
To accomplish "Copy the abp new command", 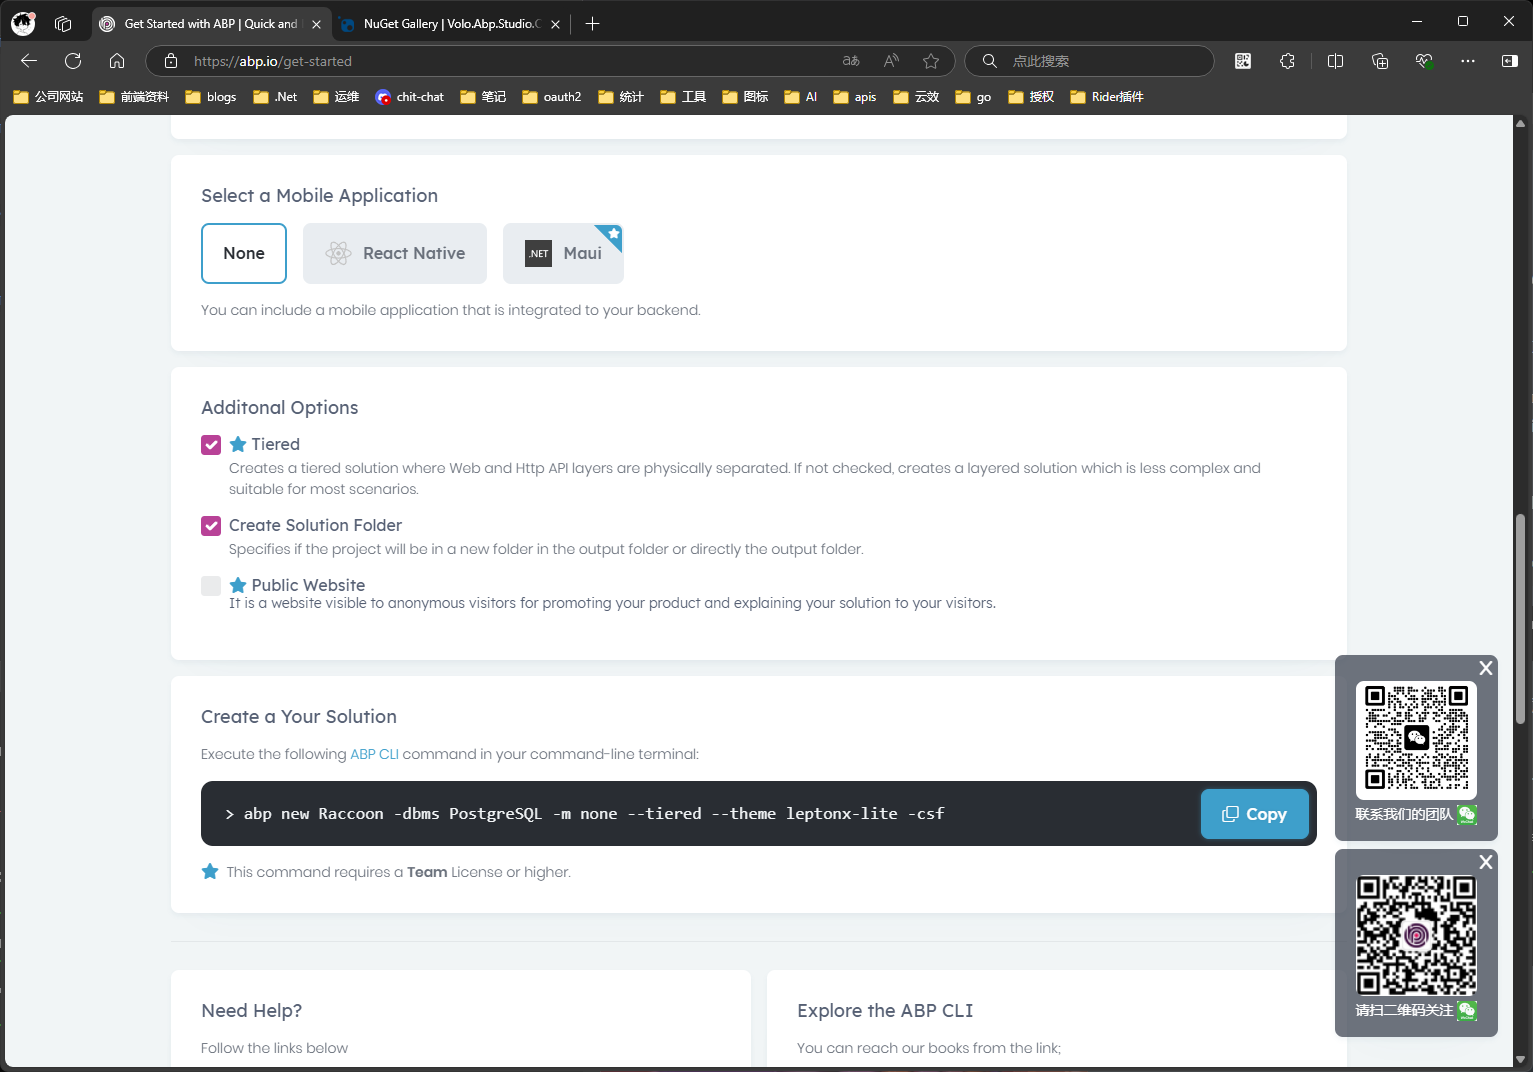I will 1255,814.
